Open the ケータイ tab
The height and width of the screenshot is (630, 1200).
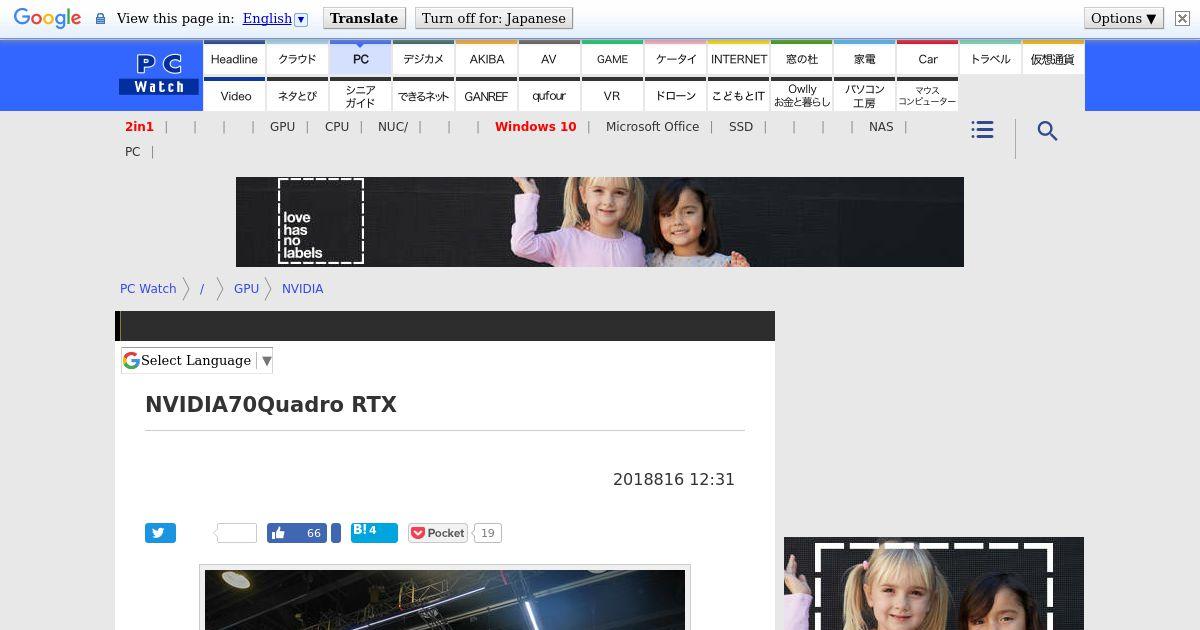(675, 58)
